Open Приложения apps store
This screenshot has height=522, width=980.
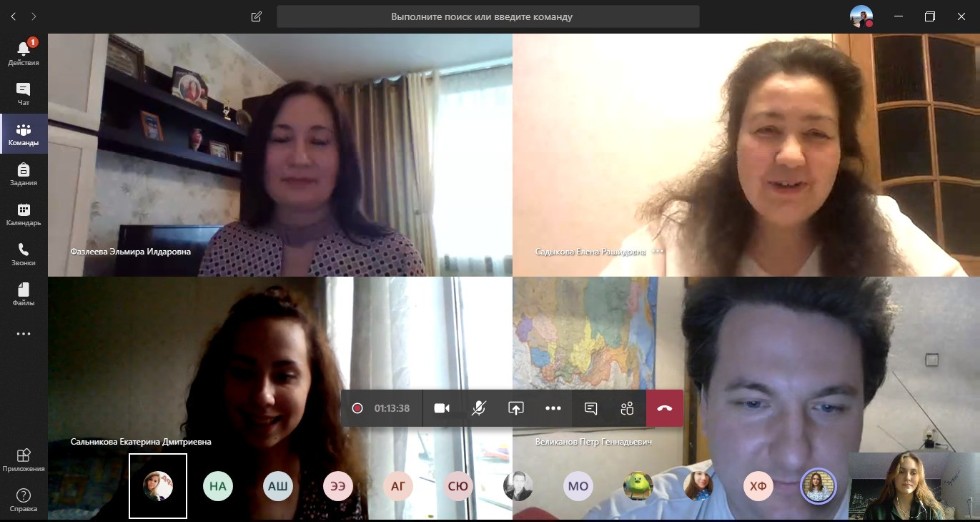tap(23, 460)
